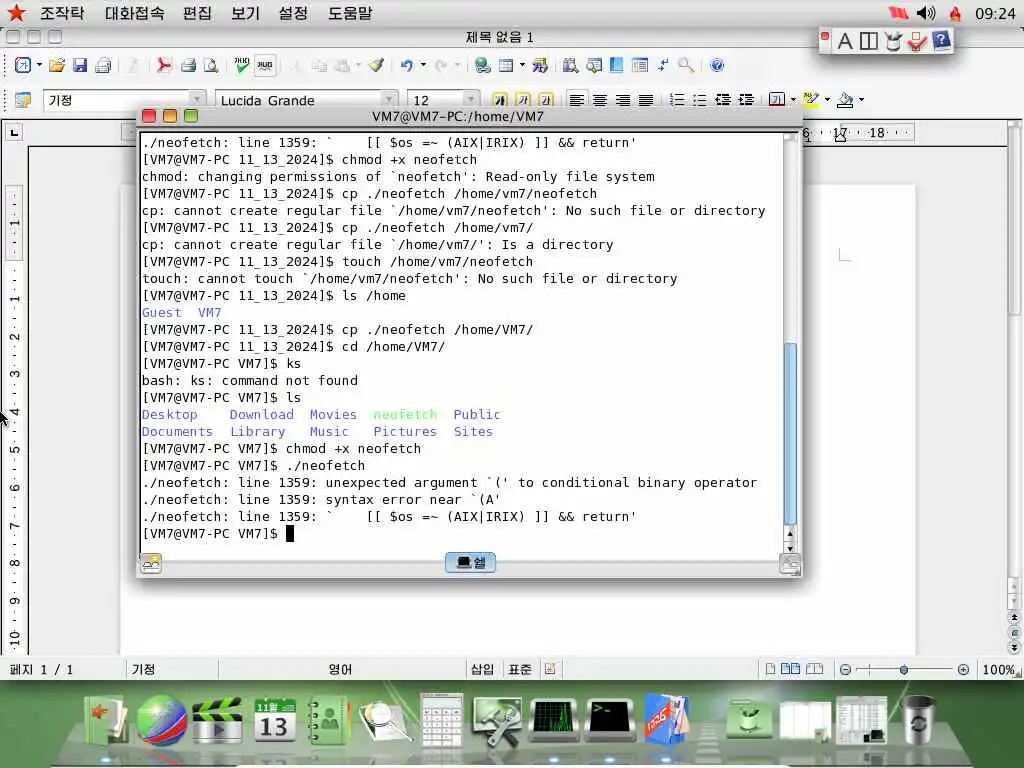This screenshot has height=768, width=1024.
Task: Insert hyperlink using globe icon
Action: 482,65
